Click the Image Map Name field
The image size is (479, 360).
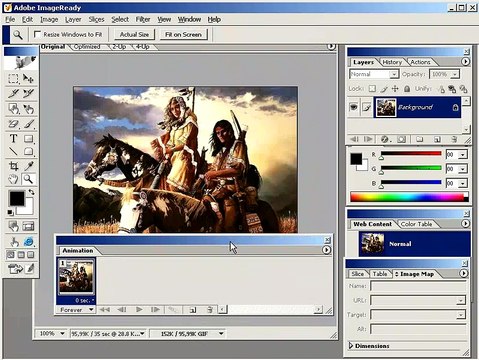point(418,286)
